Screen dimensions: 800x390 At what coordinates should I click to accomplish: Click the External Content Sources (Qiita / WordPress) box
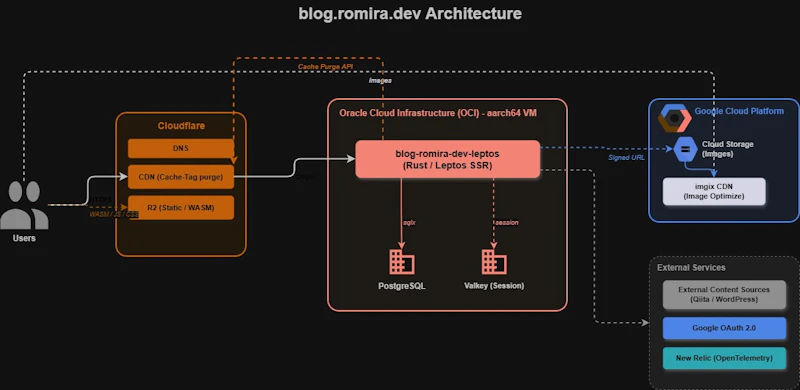[x=724, y=295]
